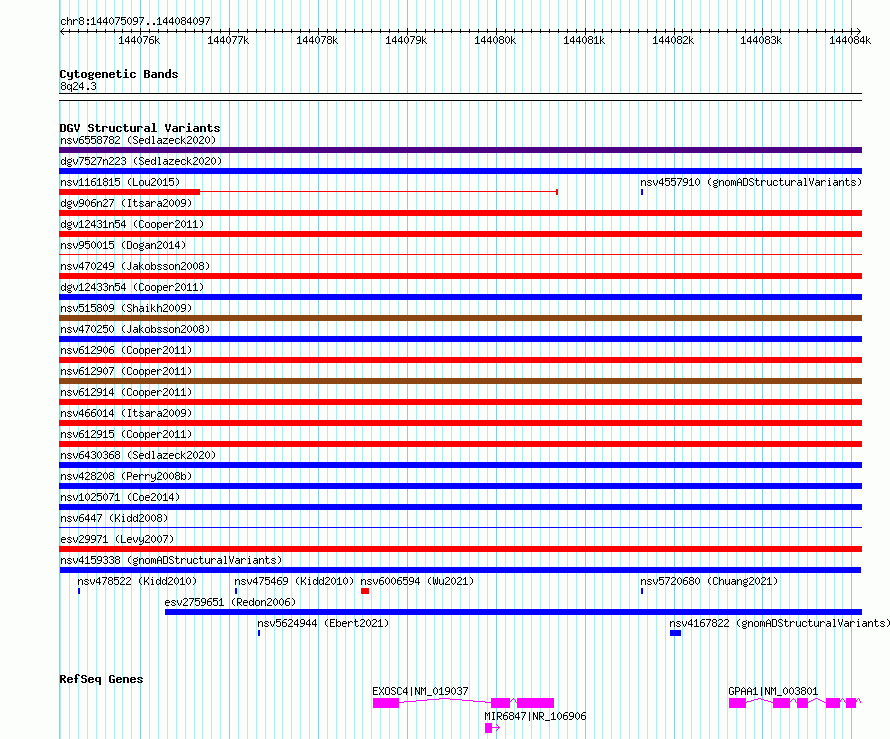
Task: Click the 144082k ruler tick label
Action: pos(673,40)
